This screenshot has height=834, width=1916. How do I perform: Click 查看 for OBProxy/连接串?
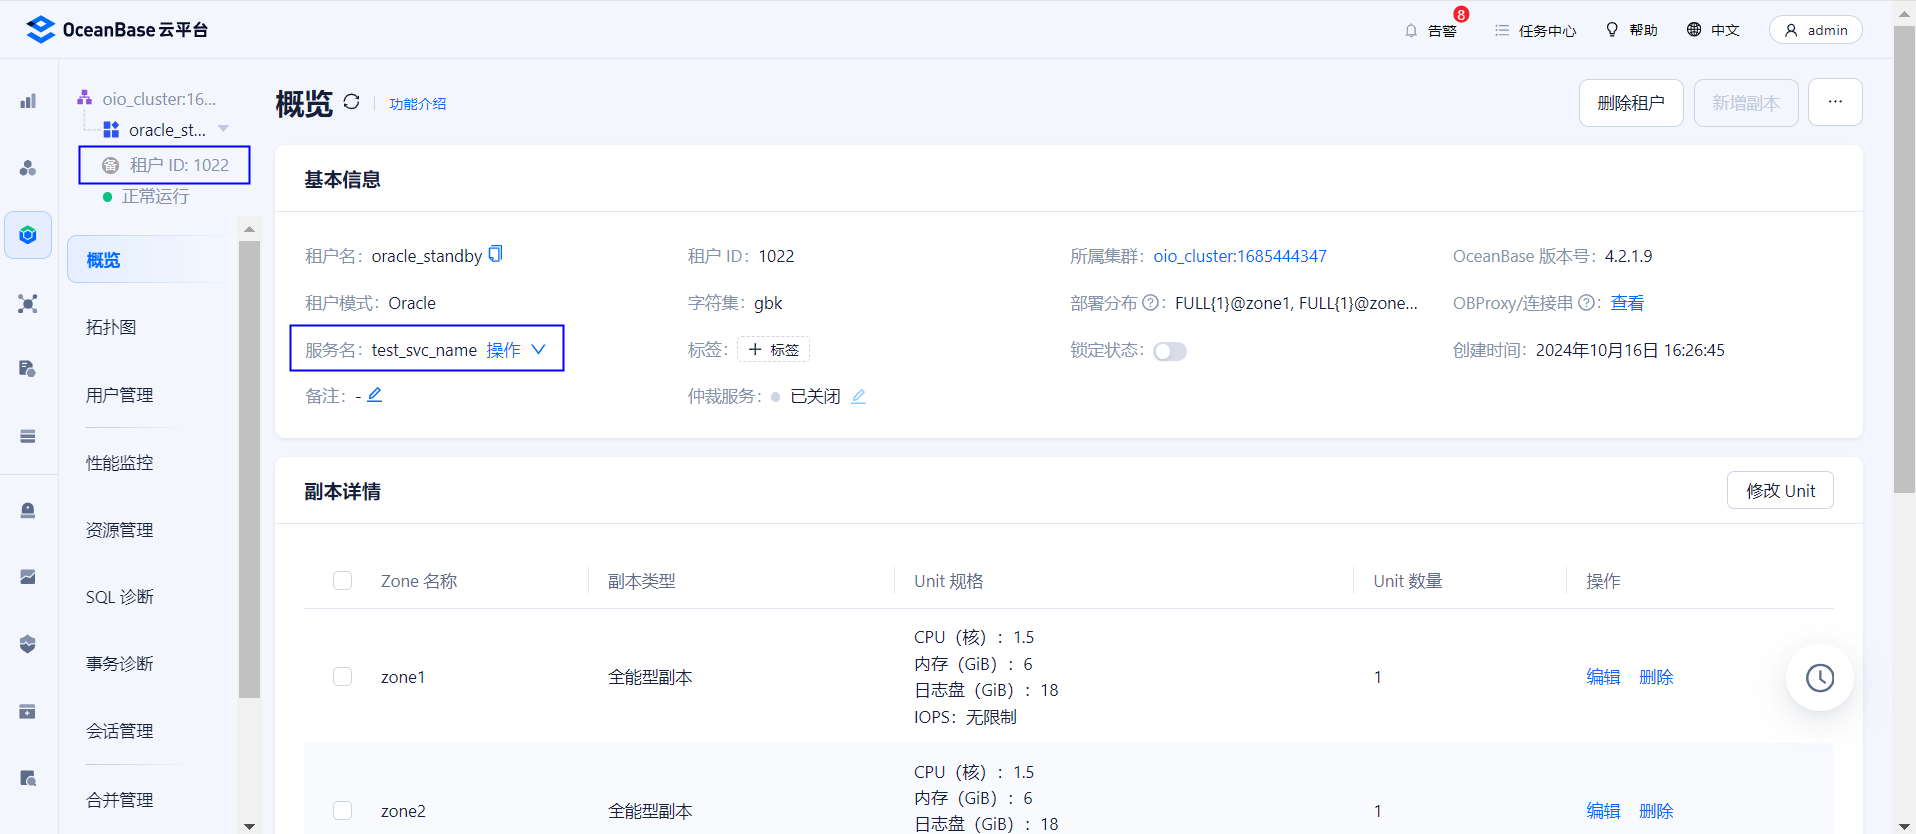pyautogui.click(x=1627, y=303)
